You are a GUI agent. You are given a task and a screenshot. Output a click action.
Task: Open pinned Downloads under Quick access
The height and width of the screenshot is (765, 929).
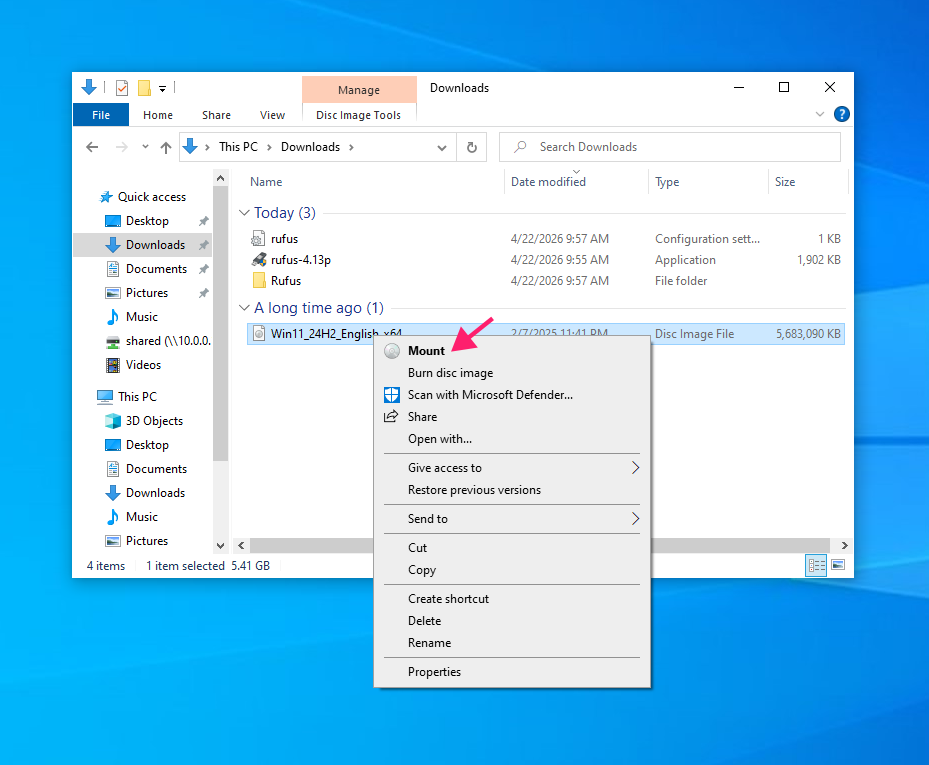(x=155, y=245)
